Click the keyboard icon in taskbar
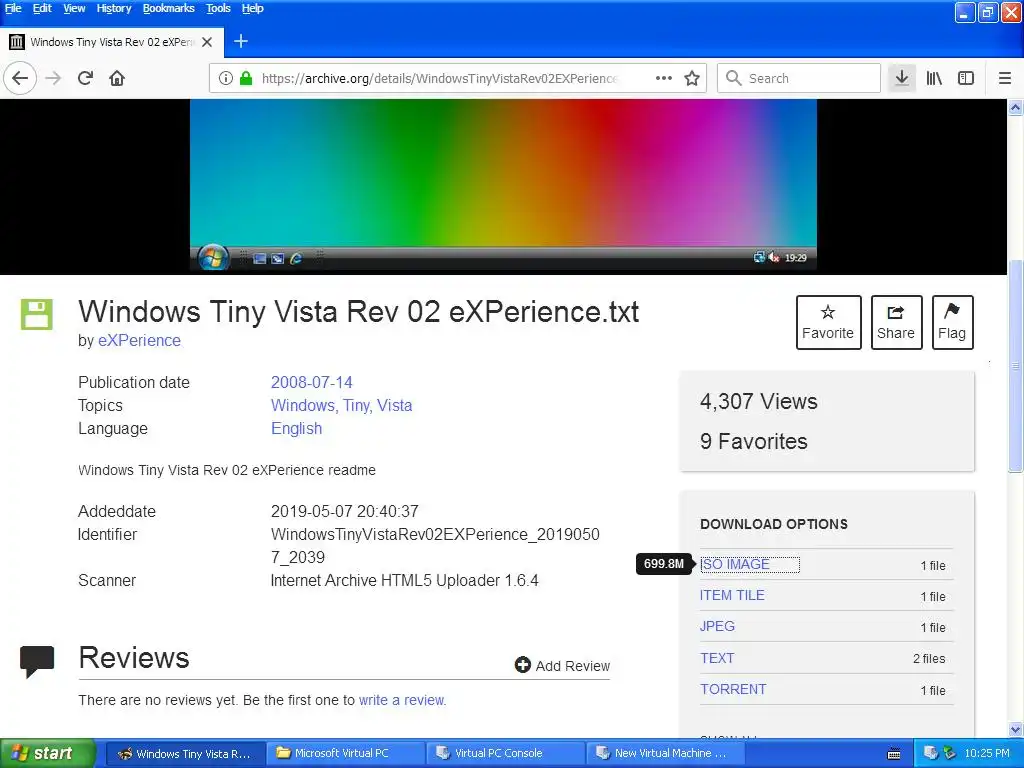The width and height of the screenshot is (1024, 768). point(894,754)
